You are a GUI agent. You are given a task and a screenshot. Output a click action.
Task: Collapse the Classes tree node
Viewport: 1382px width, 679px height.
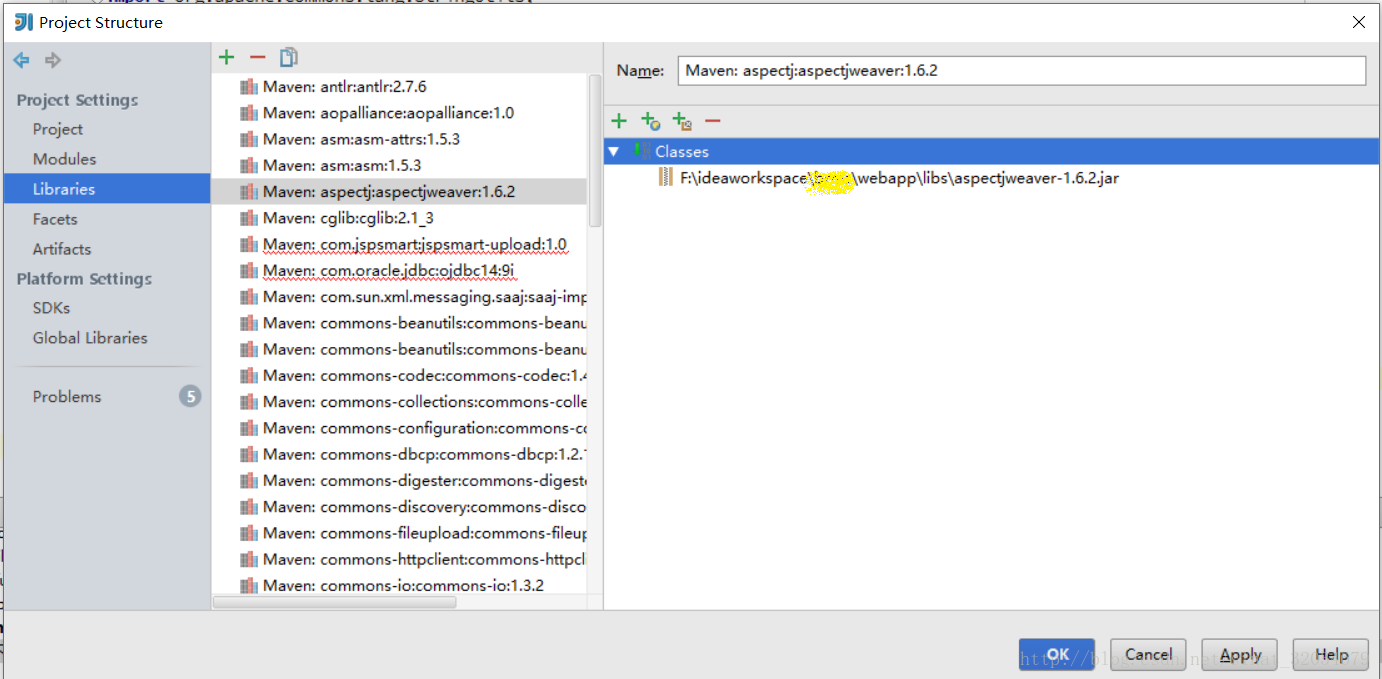click(x=613, y=151)
